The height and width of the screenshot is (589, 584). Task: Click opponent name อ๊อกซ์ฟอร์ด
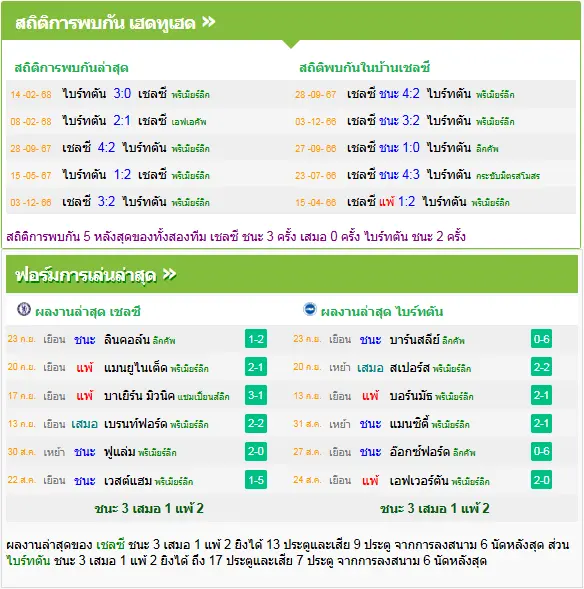(x=420, y=452)
